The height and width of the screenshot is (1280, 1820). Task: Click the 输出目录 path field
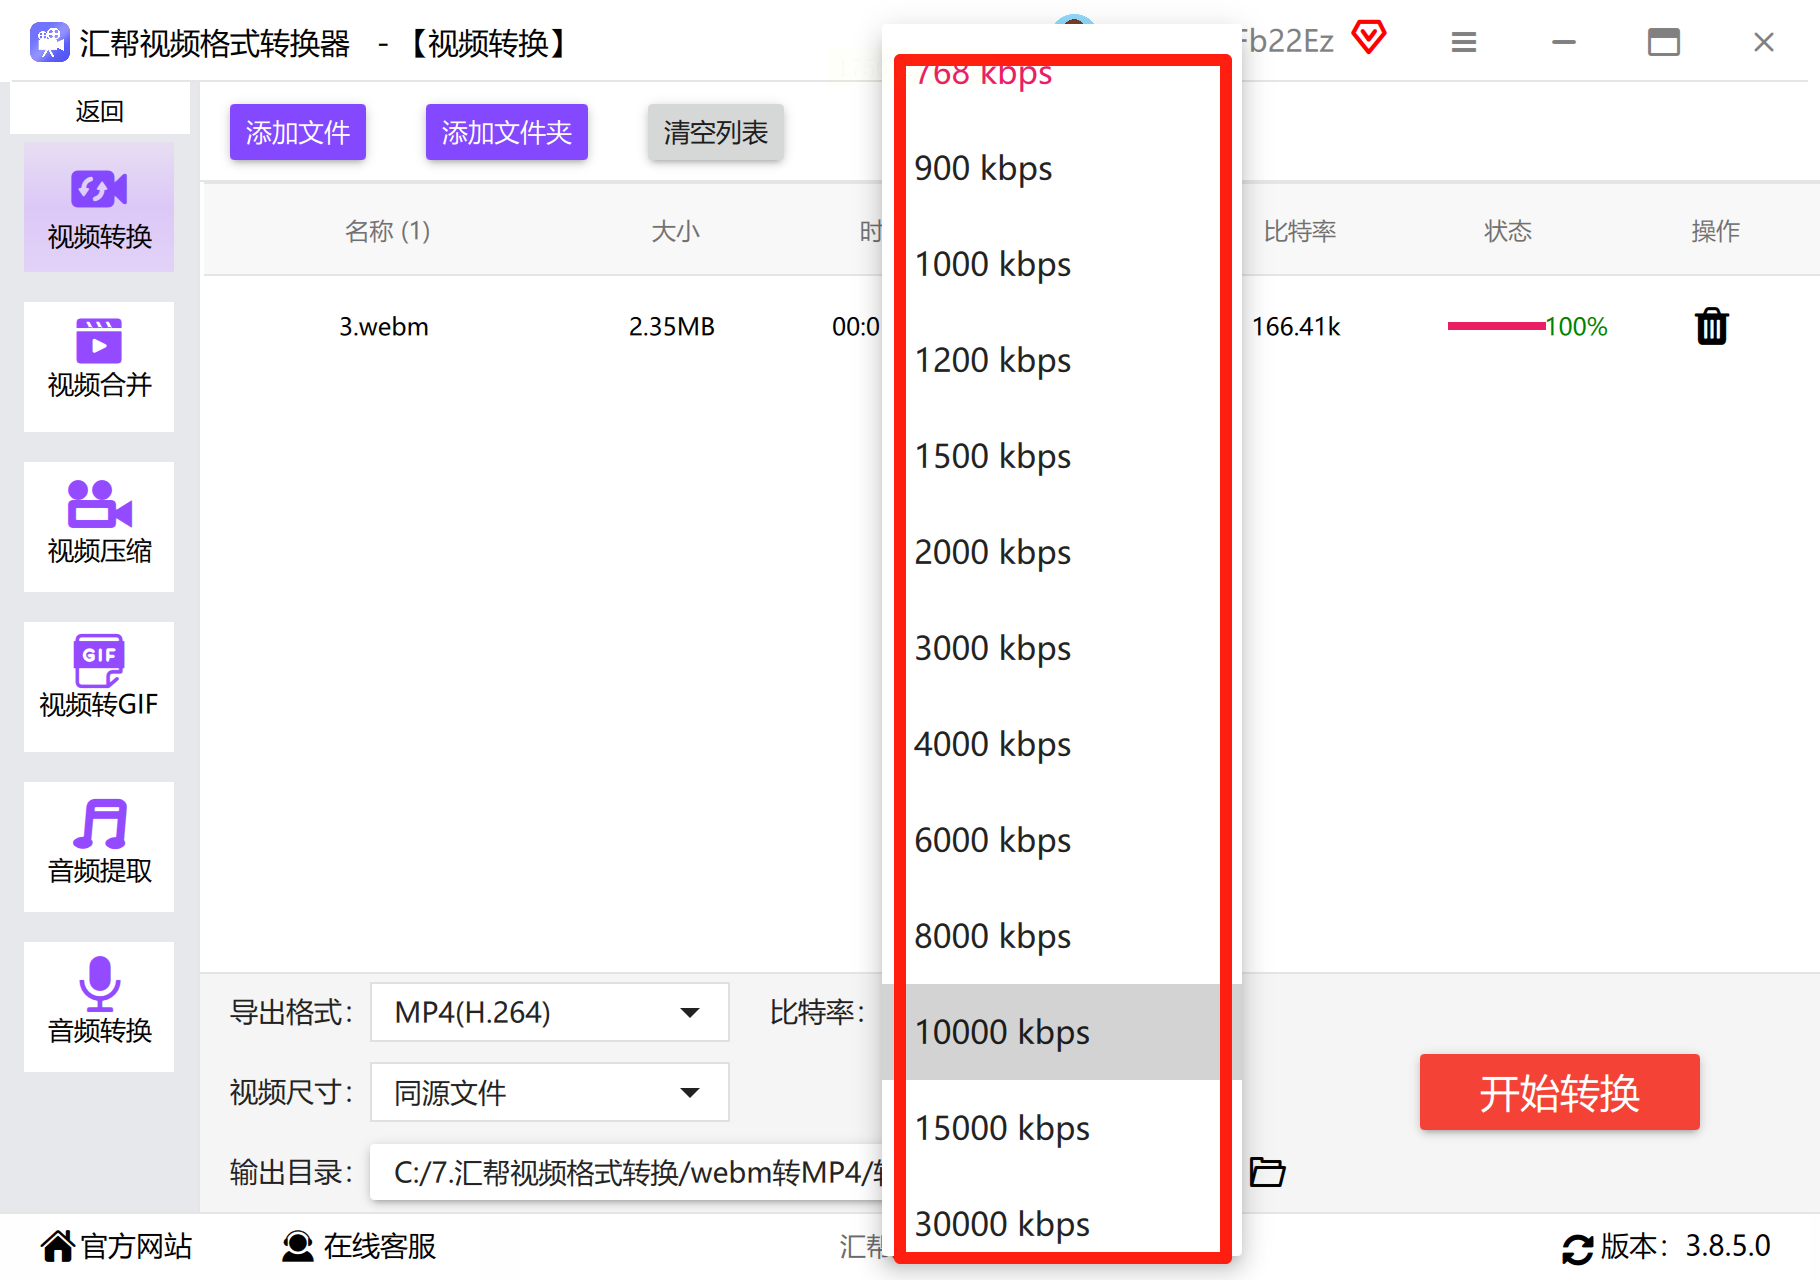(627, 1172)
